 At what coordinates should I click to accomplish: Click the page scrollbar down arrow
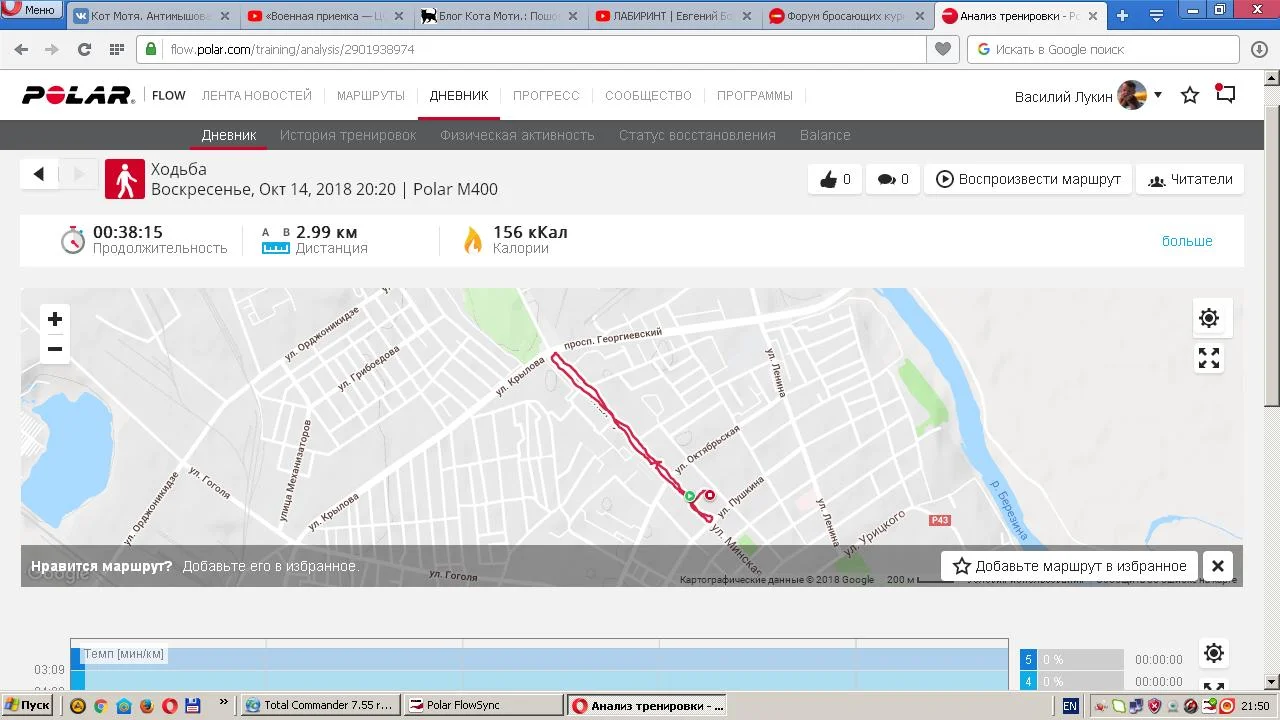pyautogui.click(x=1272, y=682)
